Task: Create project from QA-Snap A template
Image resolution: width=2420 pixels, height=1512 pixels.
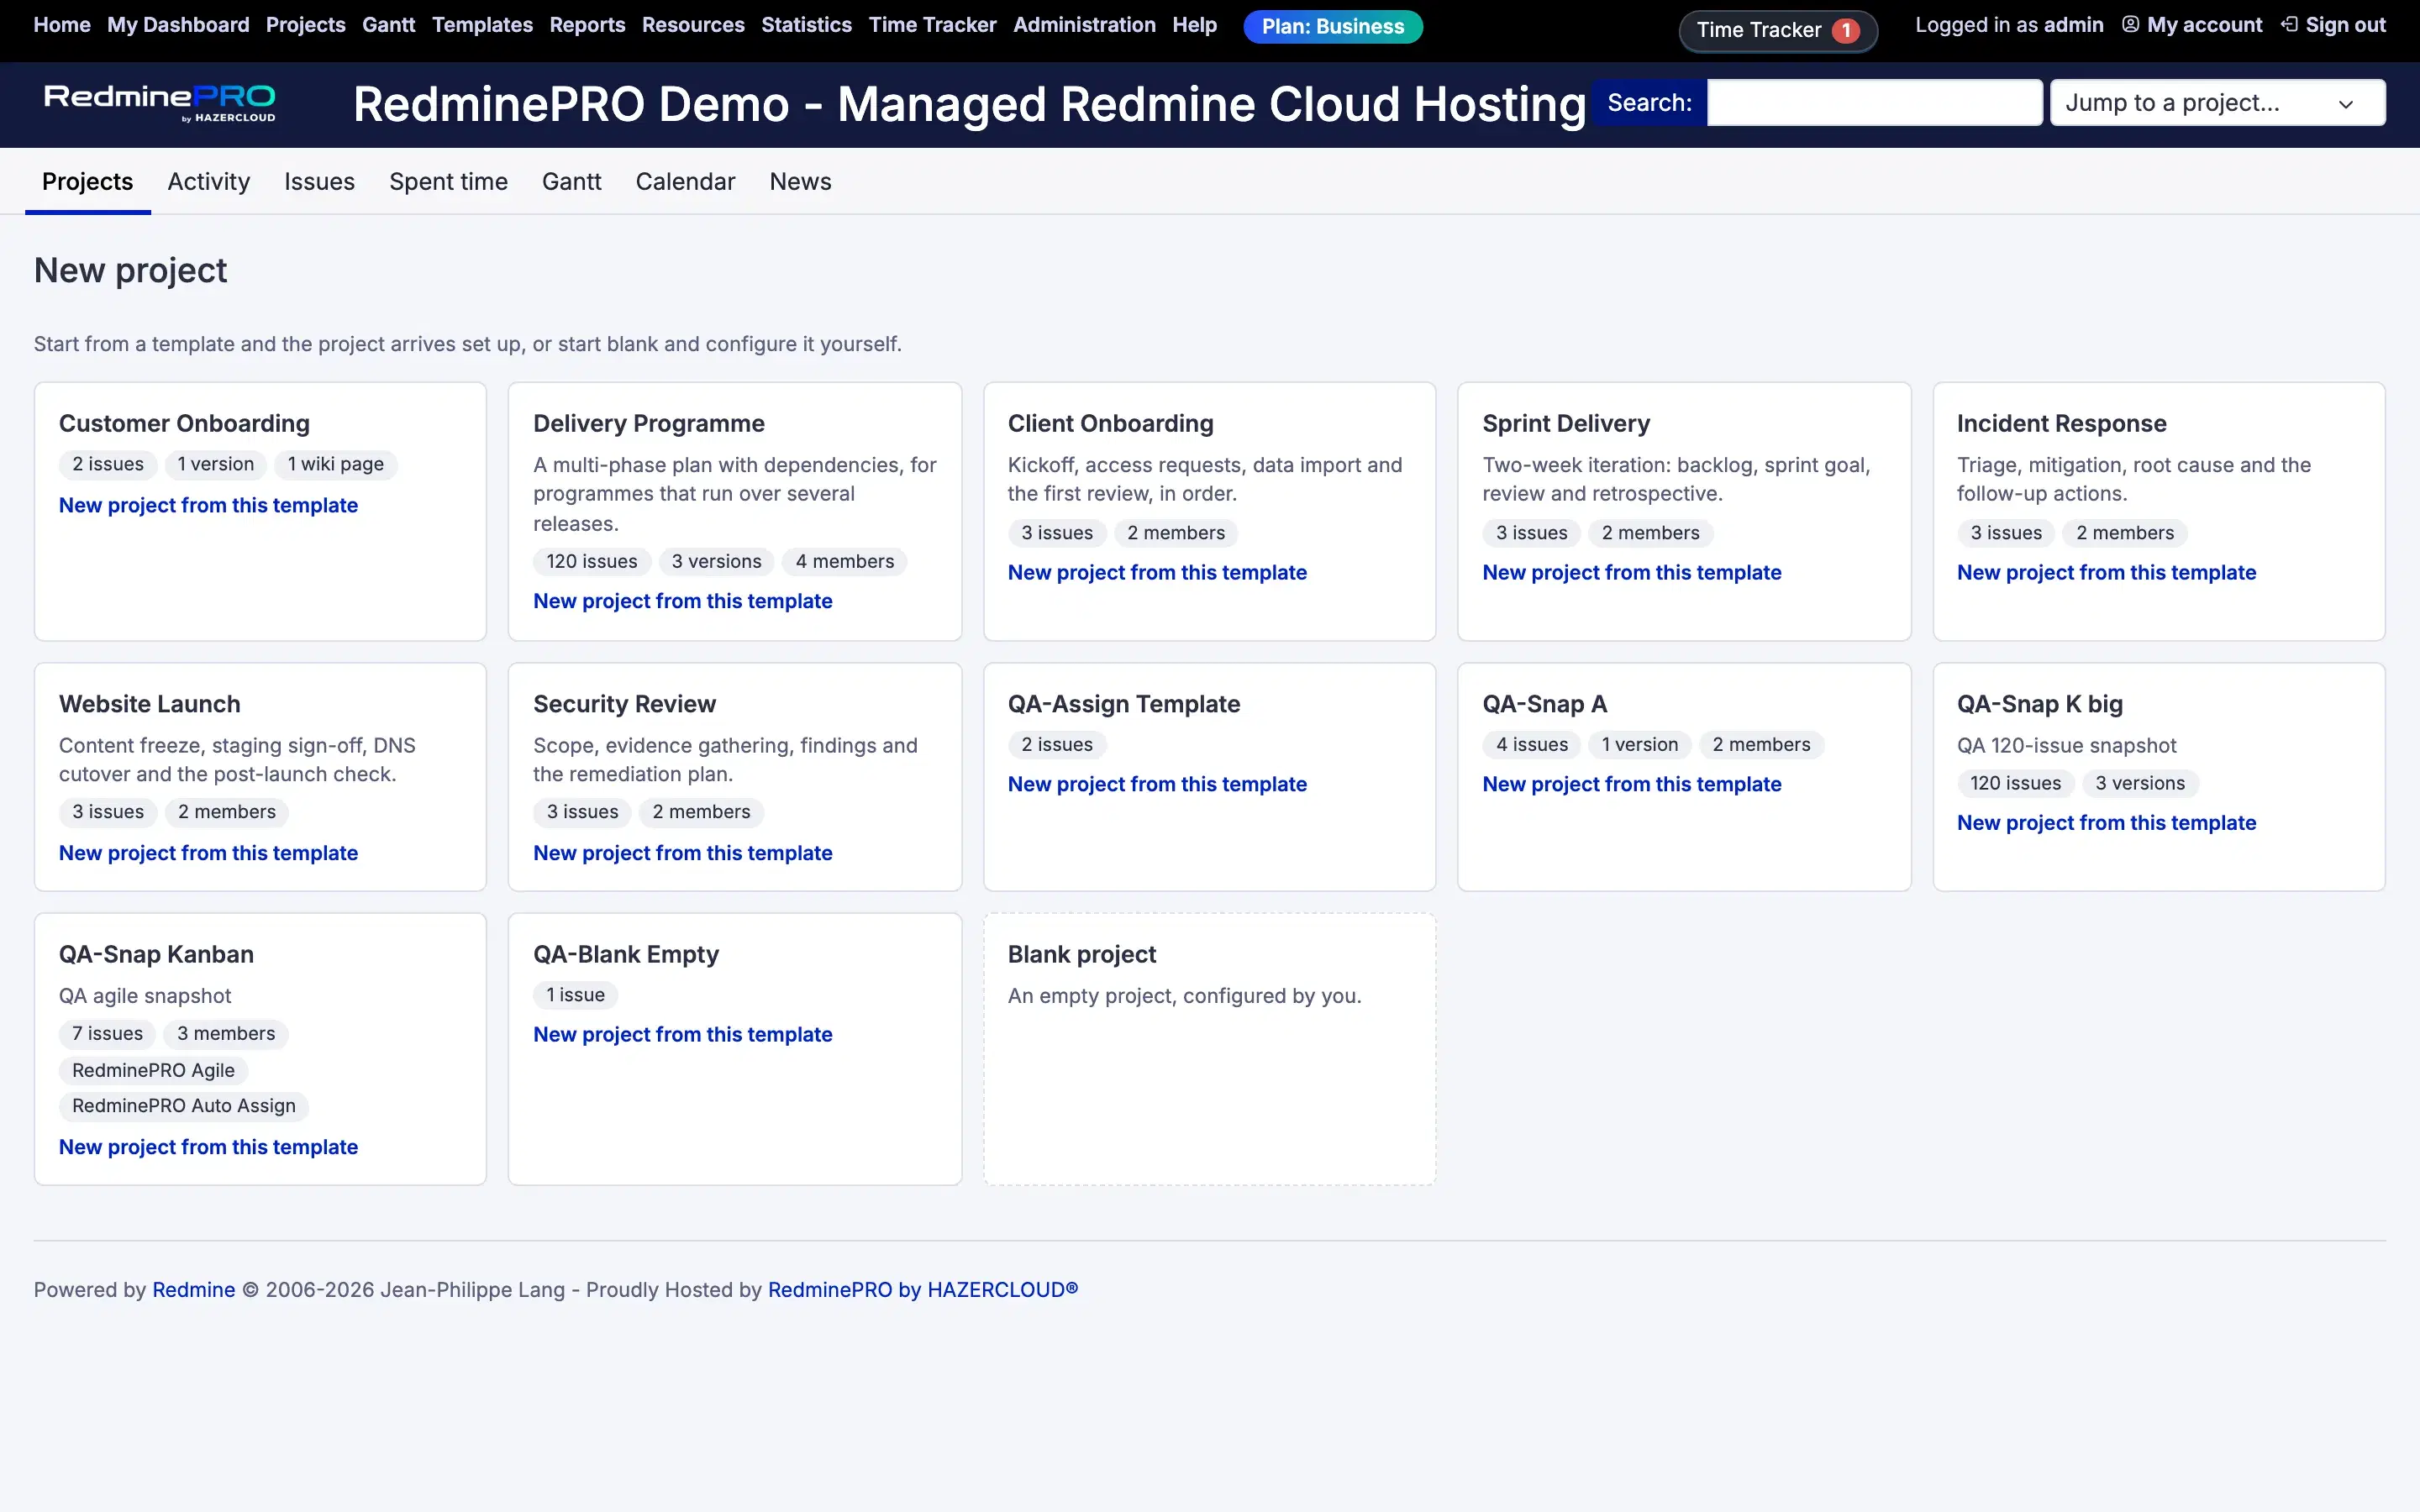Action: (x=1631, y=784)
